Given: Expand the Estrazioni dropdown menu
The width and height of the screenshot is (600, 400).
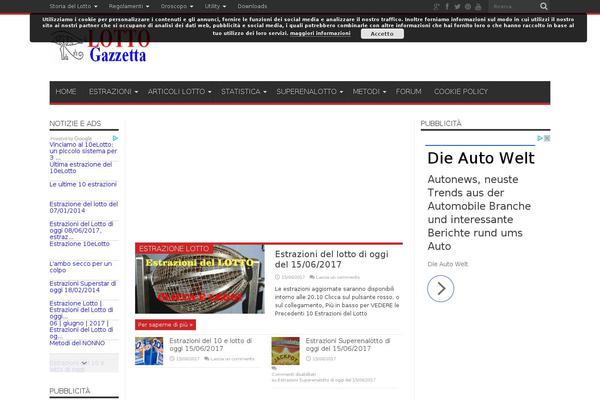Looking at the screenshot, I should 112,91.
